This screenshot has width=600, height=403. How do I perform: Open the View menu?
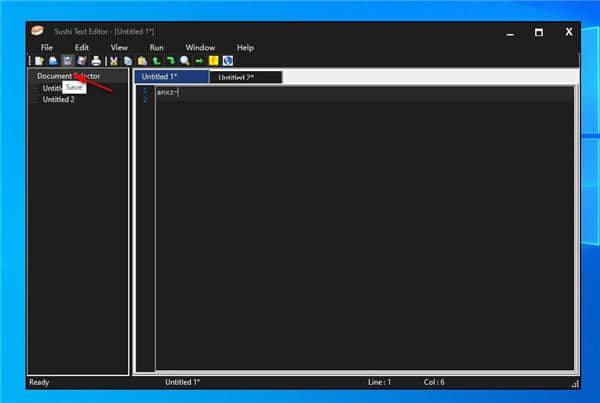click(119, 48)
